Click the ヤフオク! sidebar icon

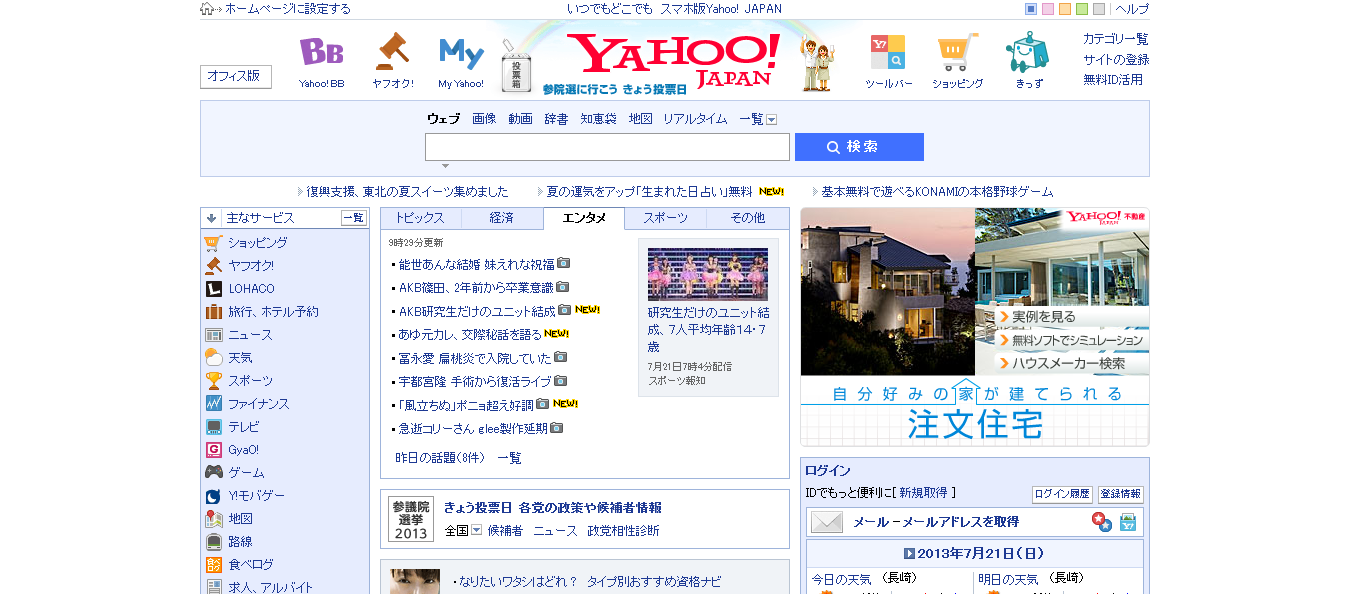pyautogui.click(x=213, y=265)
